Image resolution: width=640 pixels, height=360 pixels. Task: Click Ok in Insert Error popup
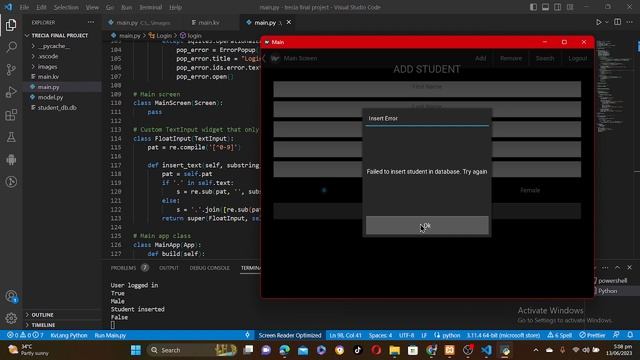pos(427,225)
